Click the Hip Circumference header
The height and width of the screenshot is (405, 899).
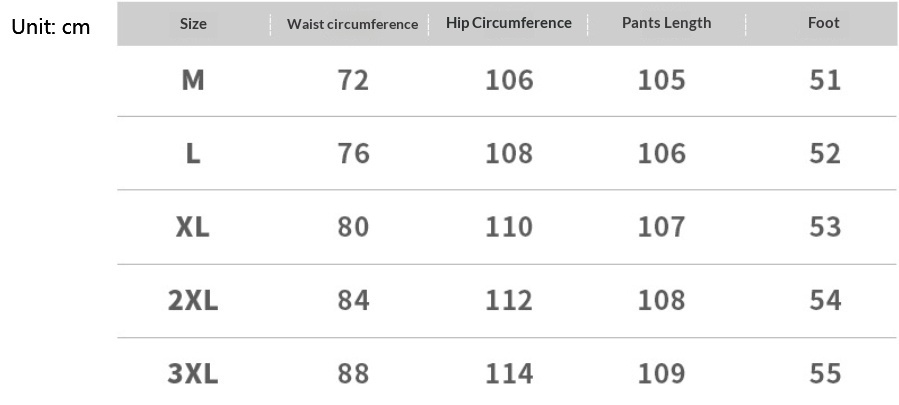509,23
